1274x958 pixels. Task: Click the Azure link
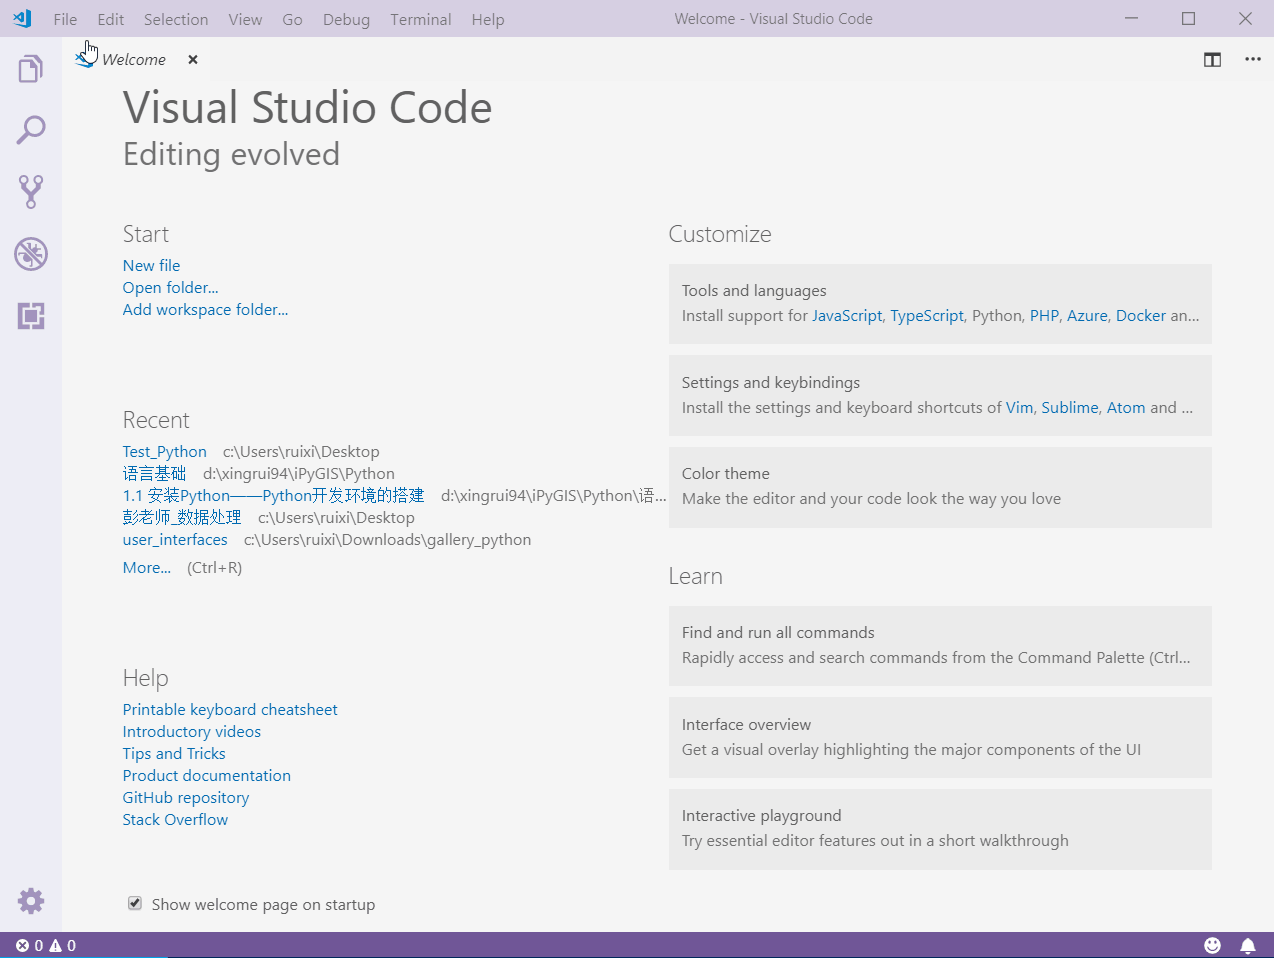coord(1087,315)
